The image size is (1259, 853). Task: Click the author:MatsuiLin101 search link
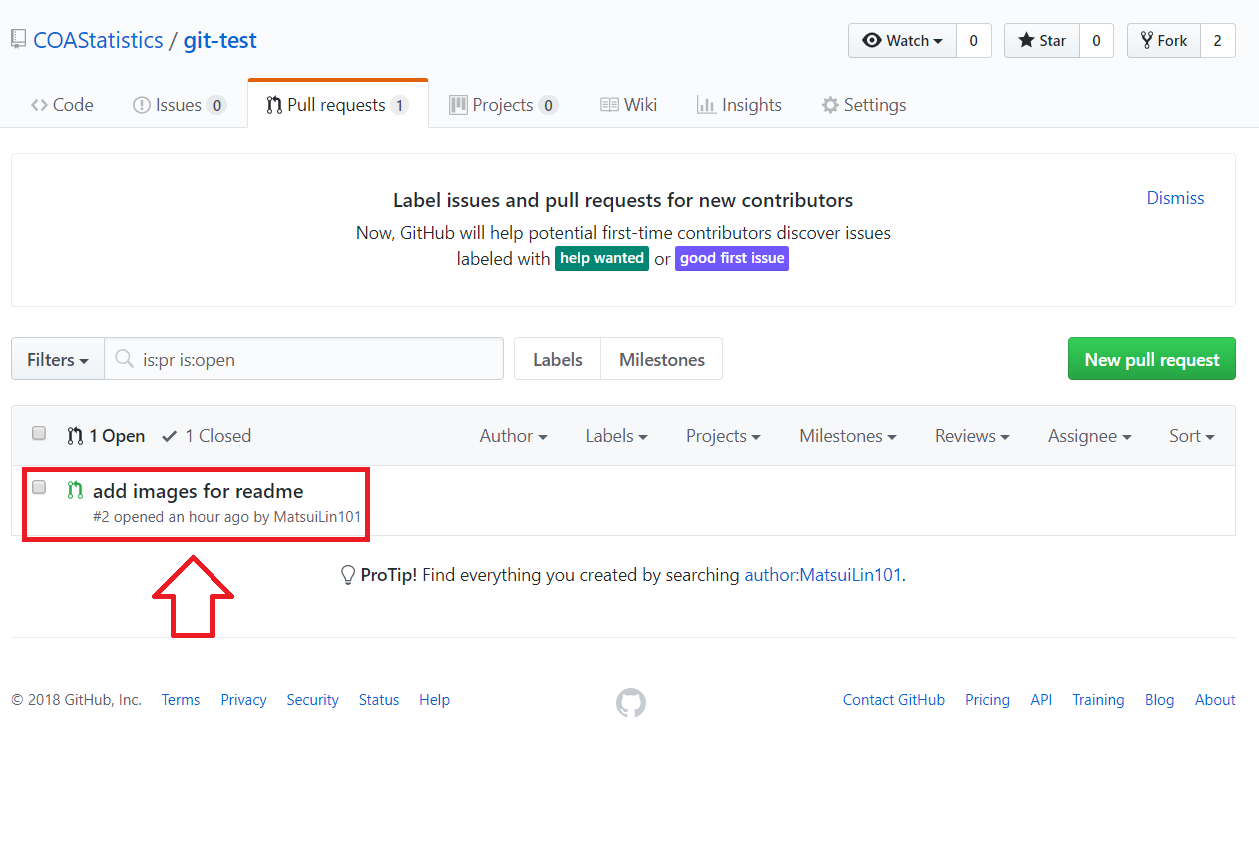click(x=823, y=575)
